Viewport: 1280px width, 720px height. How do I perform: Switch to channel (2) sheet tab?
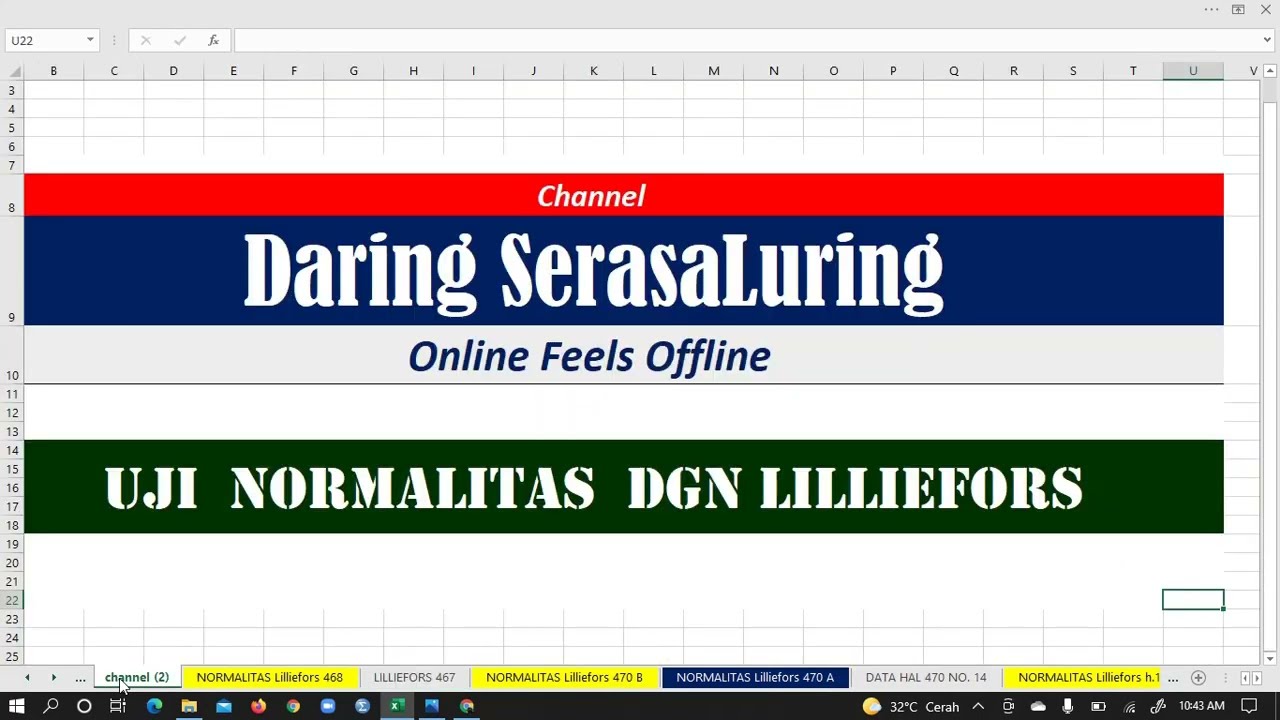click(137, 678)
